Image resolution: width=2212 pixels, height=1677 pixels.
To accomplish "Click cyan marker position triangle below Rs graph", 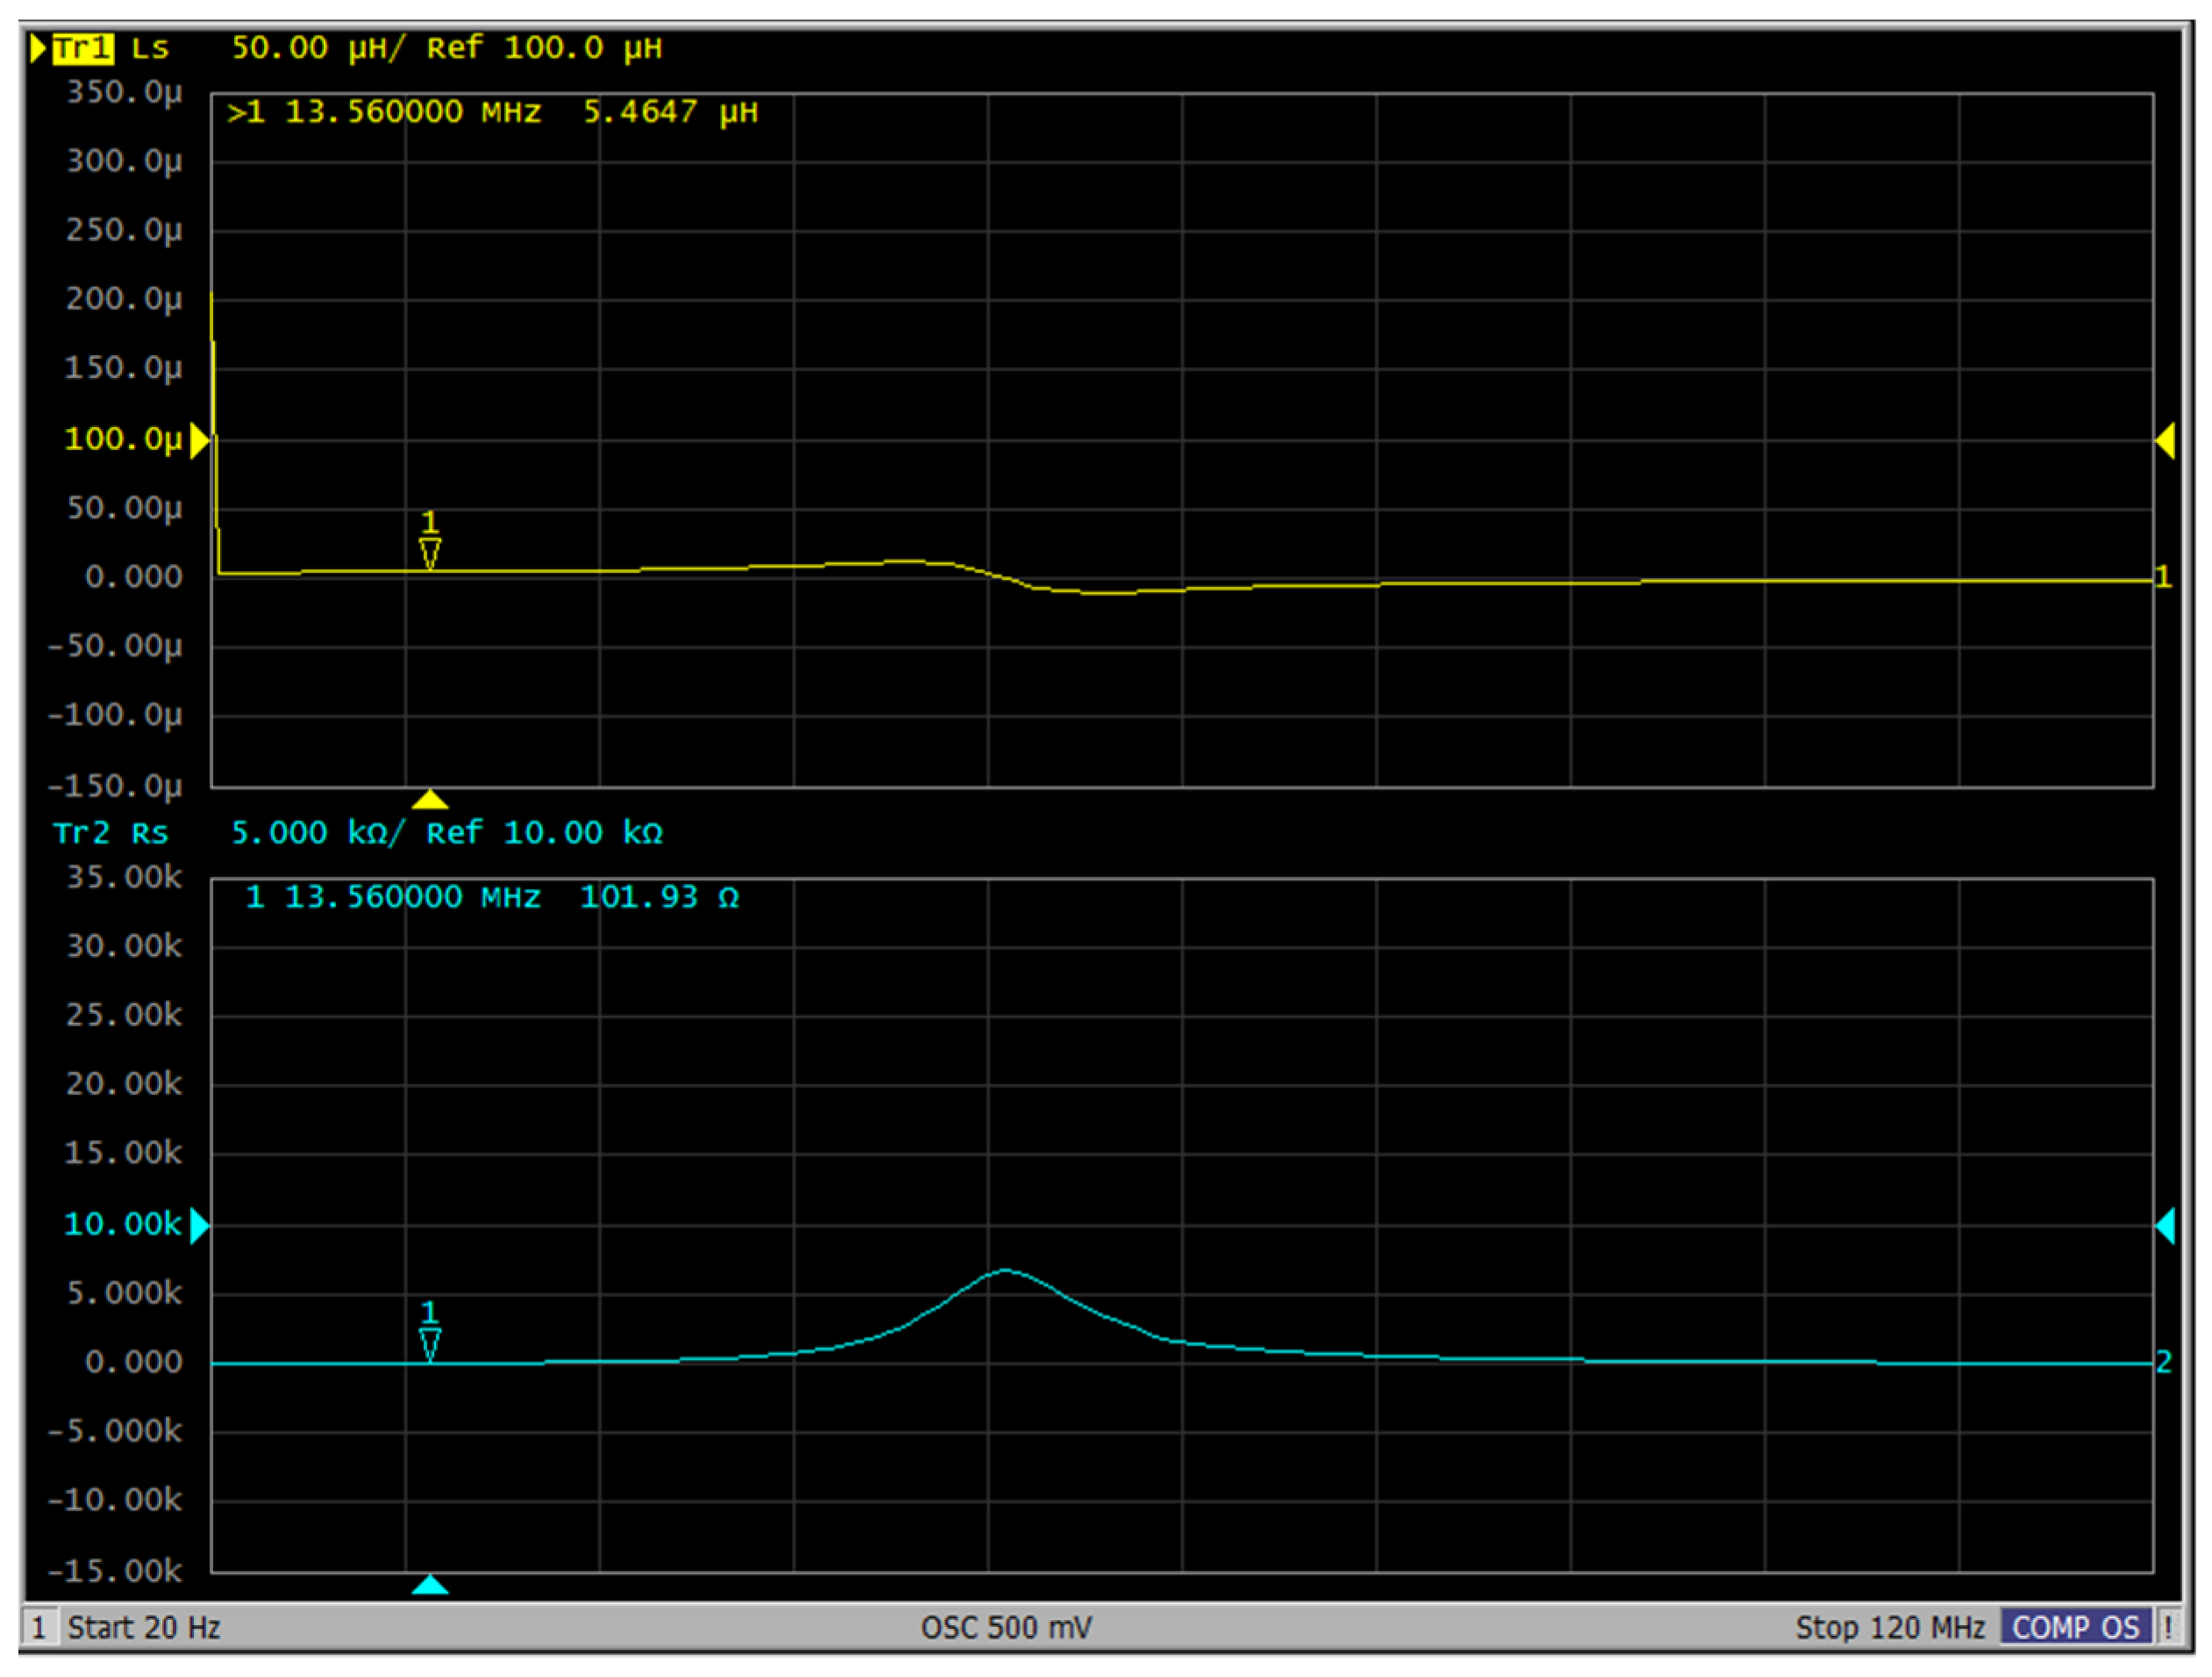I will click(430, 1585).
